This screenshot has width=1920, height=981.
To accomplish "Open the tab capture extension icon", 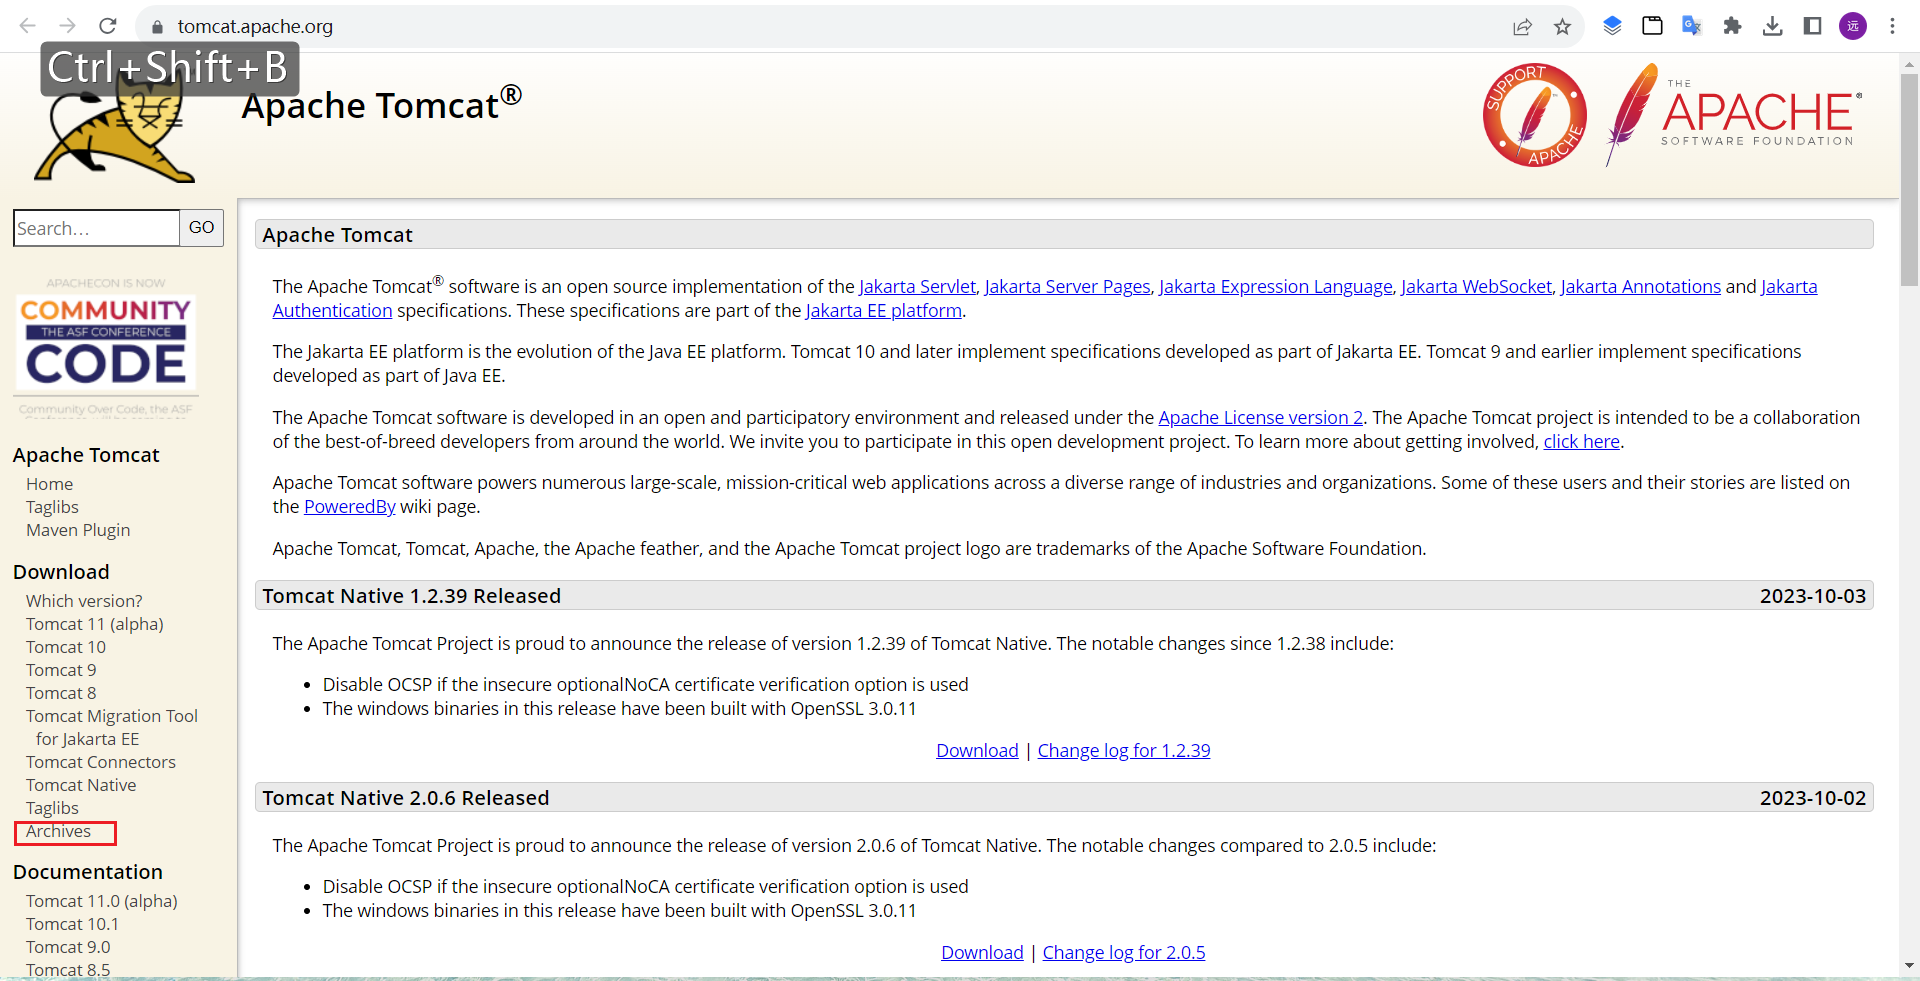I will point(1652,26).
